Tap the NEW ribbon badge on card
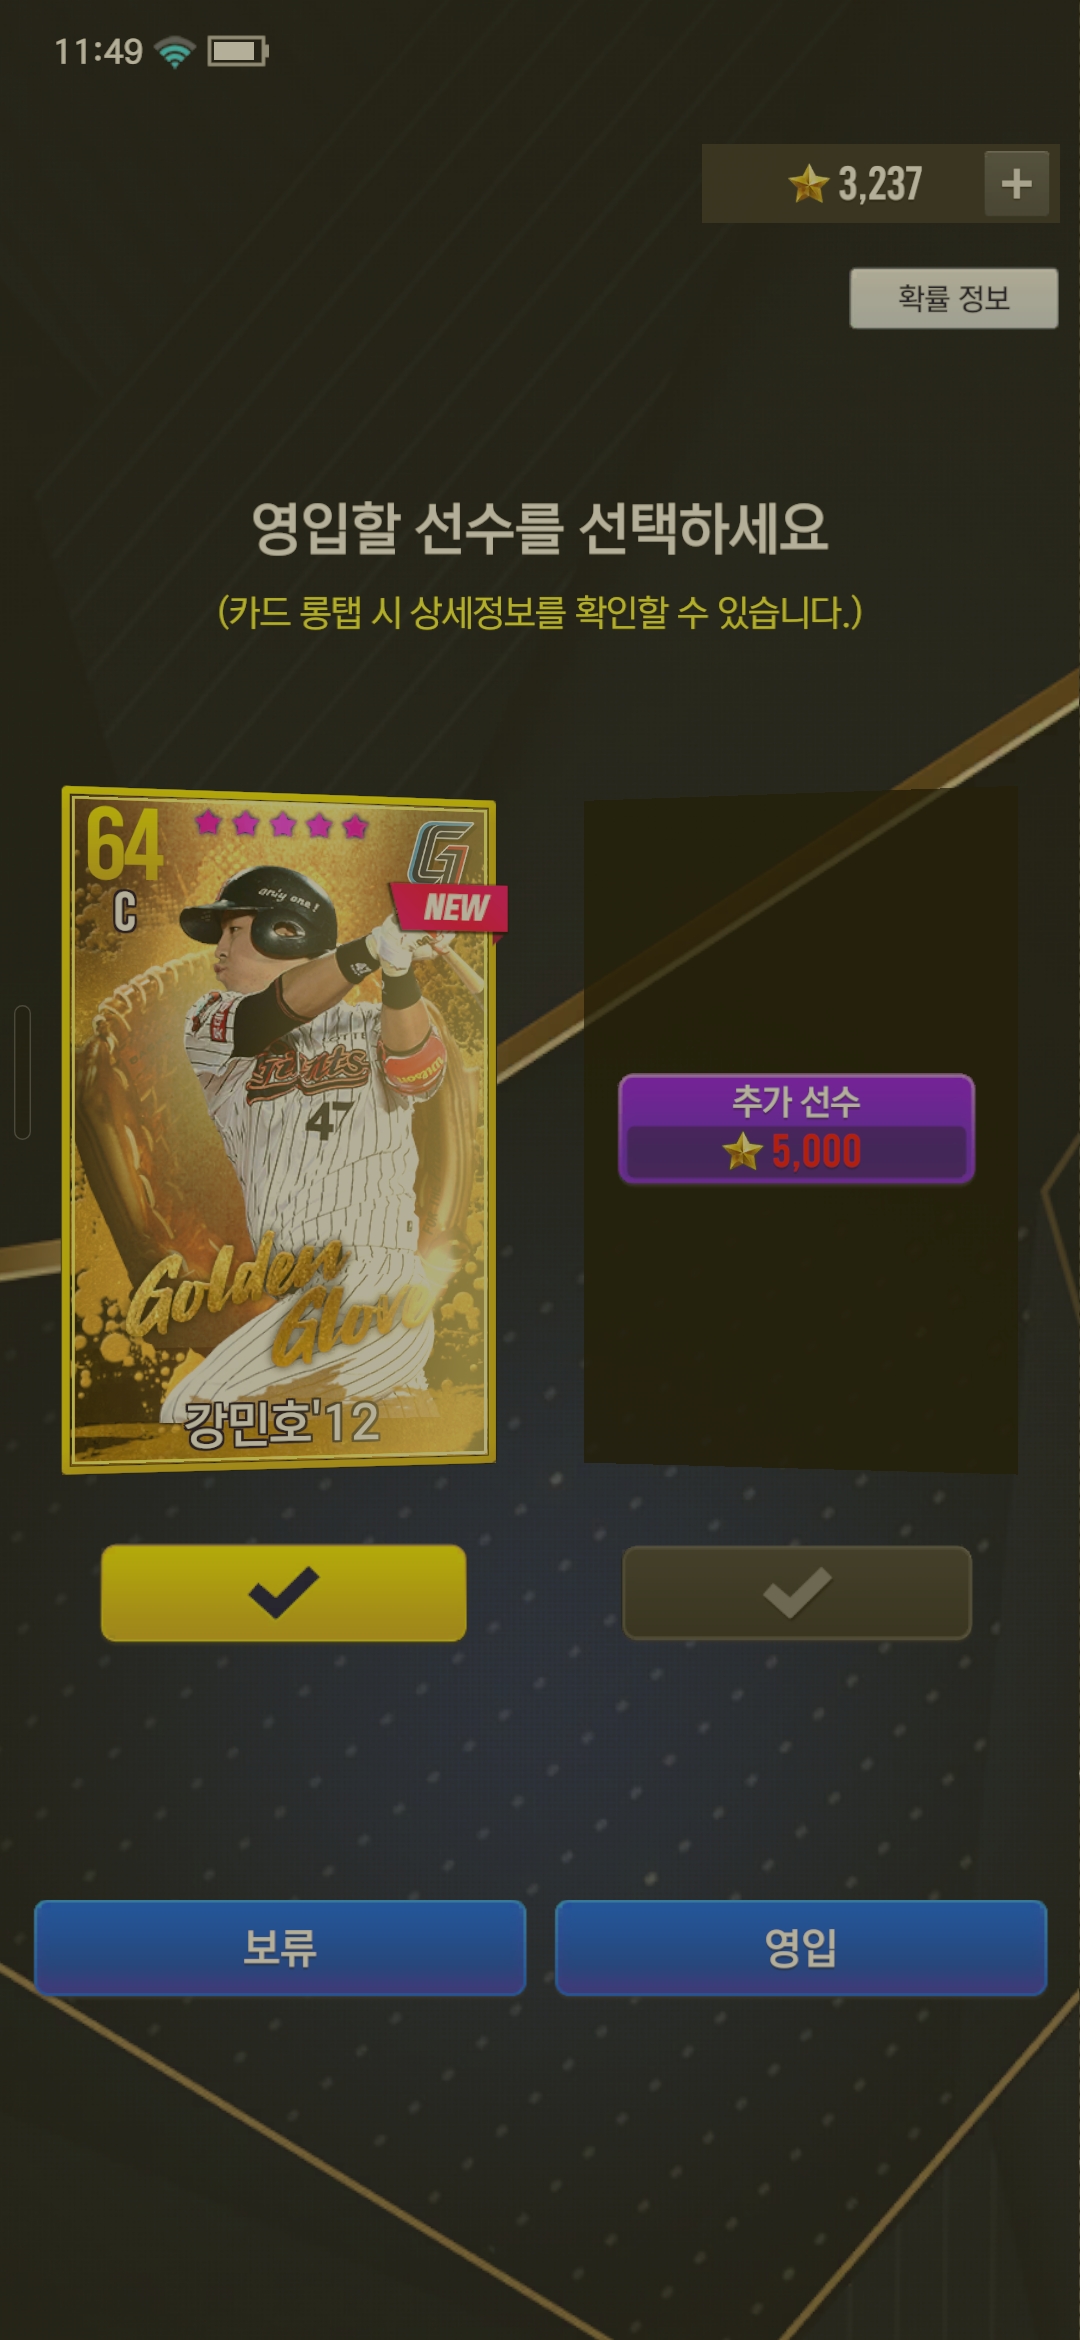 (x=452, y=908)
